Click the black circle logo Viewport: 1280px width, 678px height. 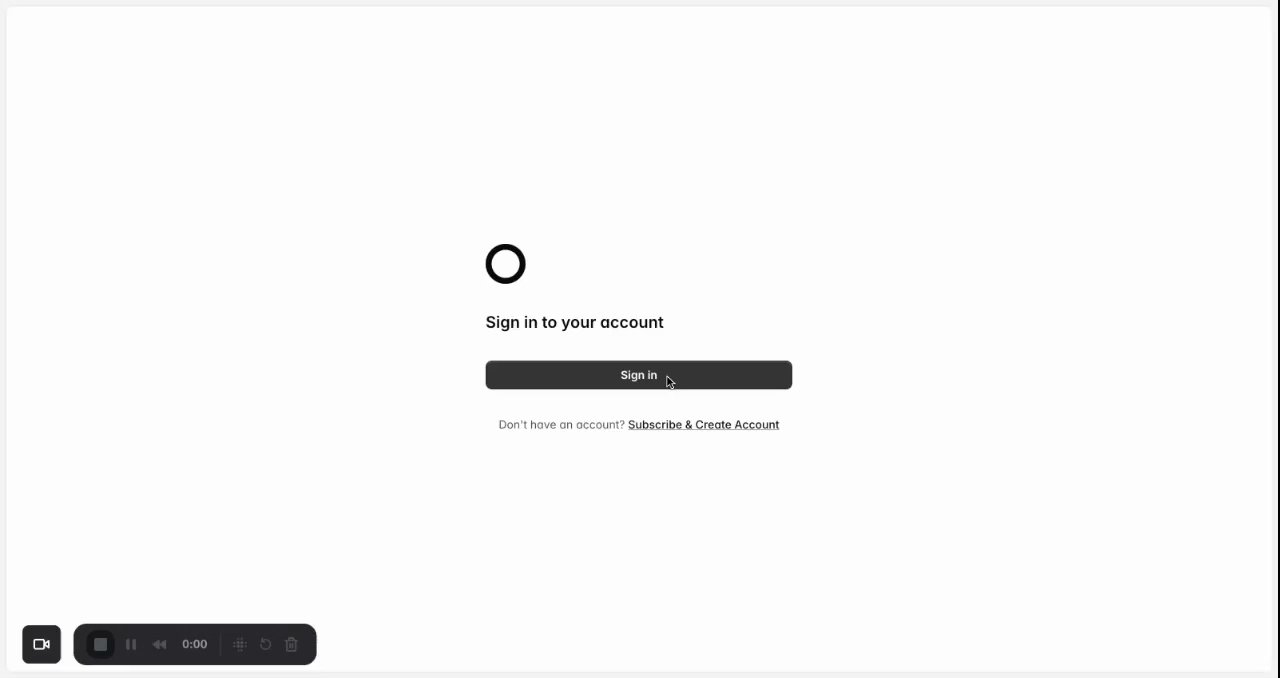pyautogui.click(x=505, y=264)
